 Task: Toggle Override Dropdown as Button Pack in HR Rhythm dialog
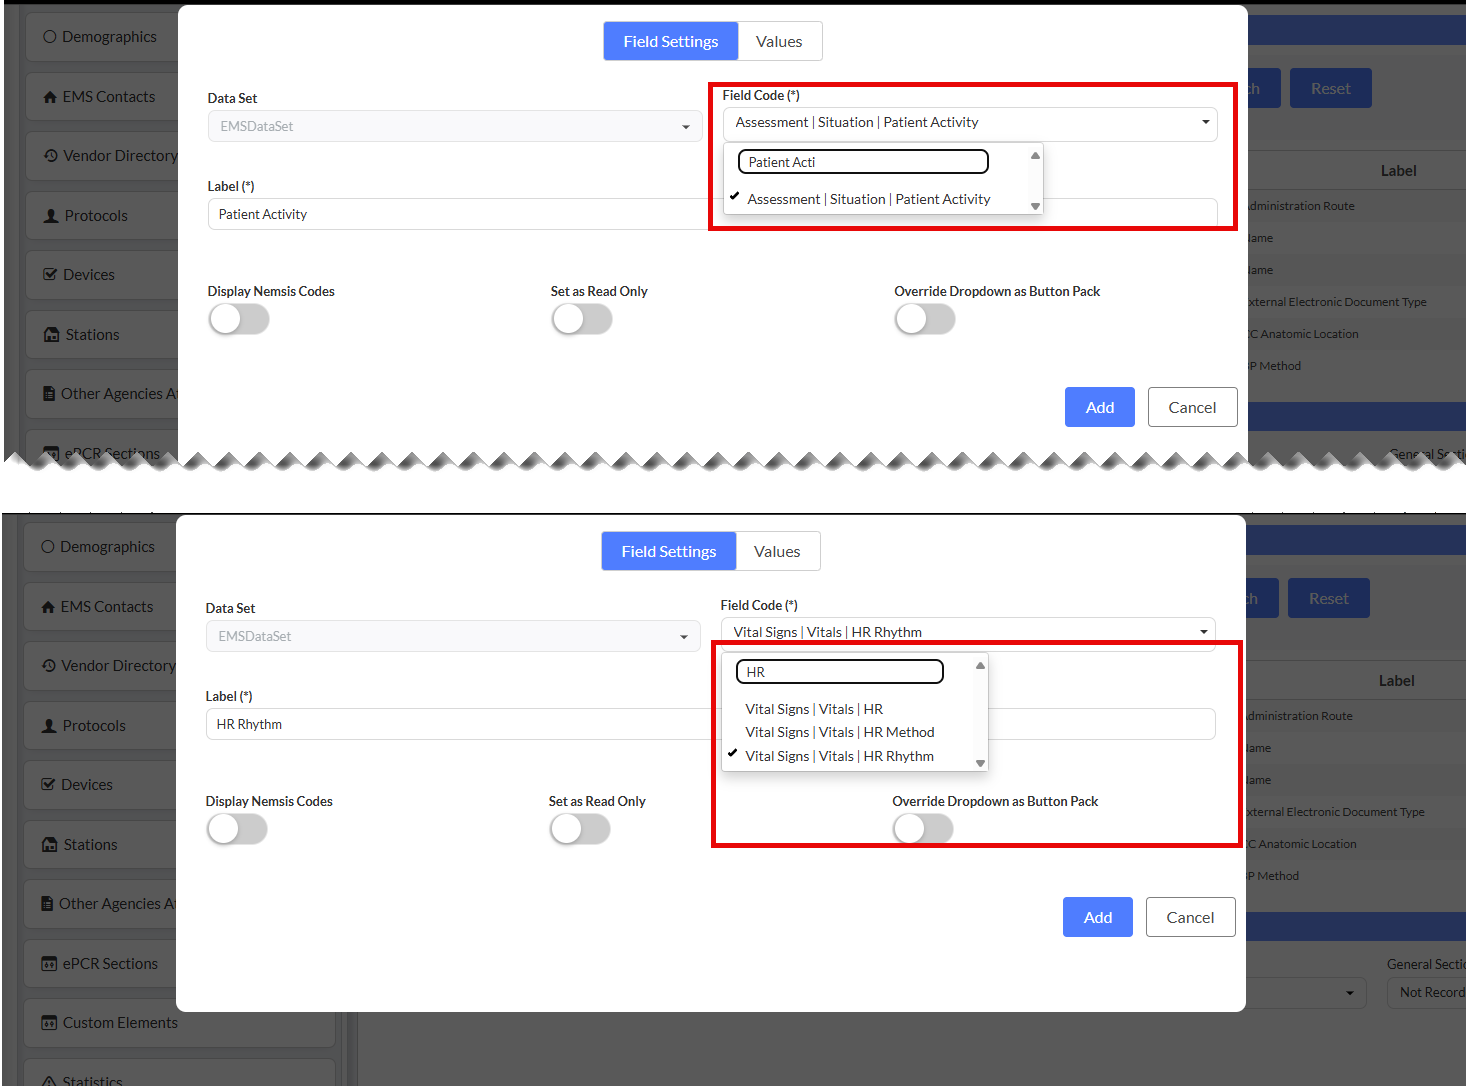pyautogui.click(x=923, y=829)
